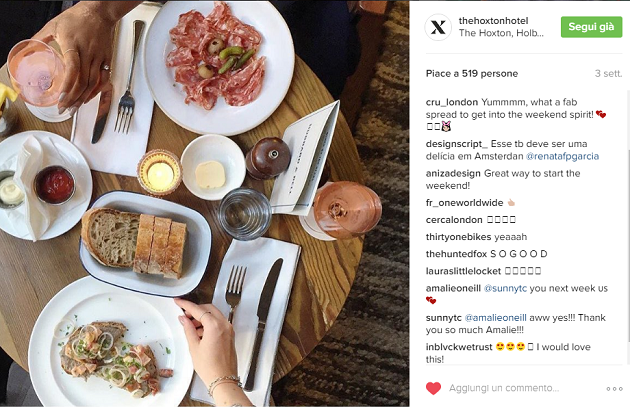Follow the @sunnytc mention link
Viewport: 630px width, 407px height.
point(505,288)
